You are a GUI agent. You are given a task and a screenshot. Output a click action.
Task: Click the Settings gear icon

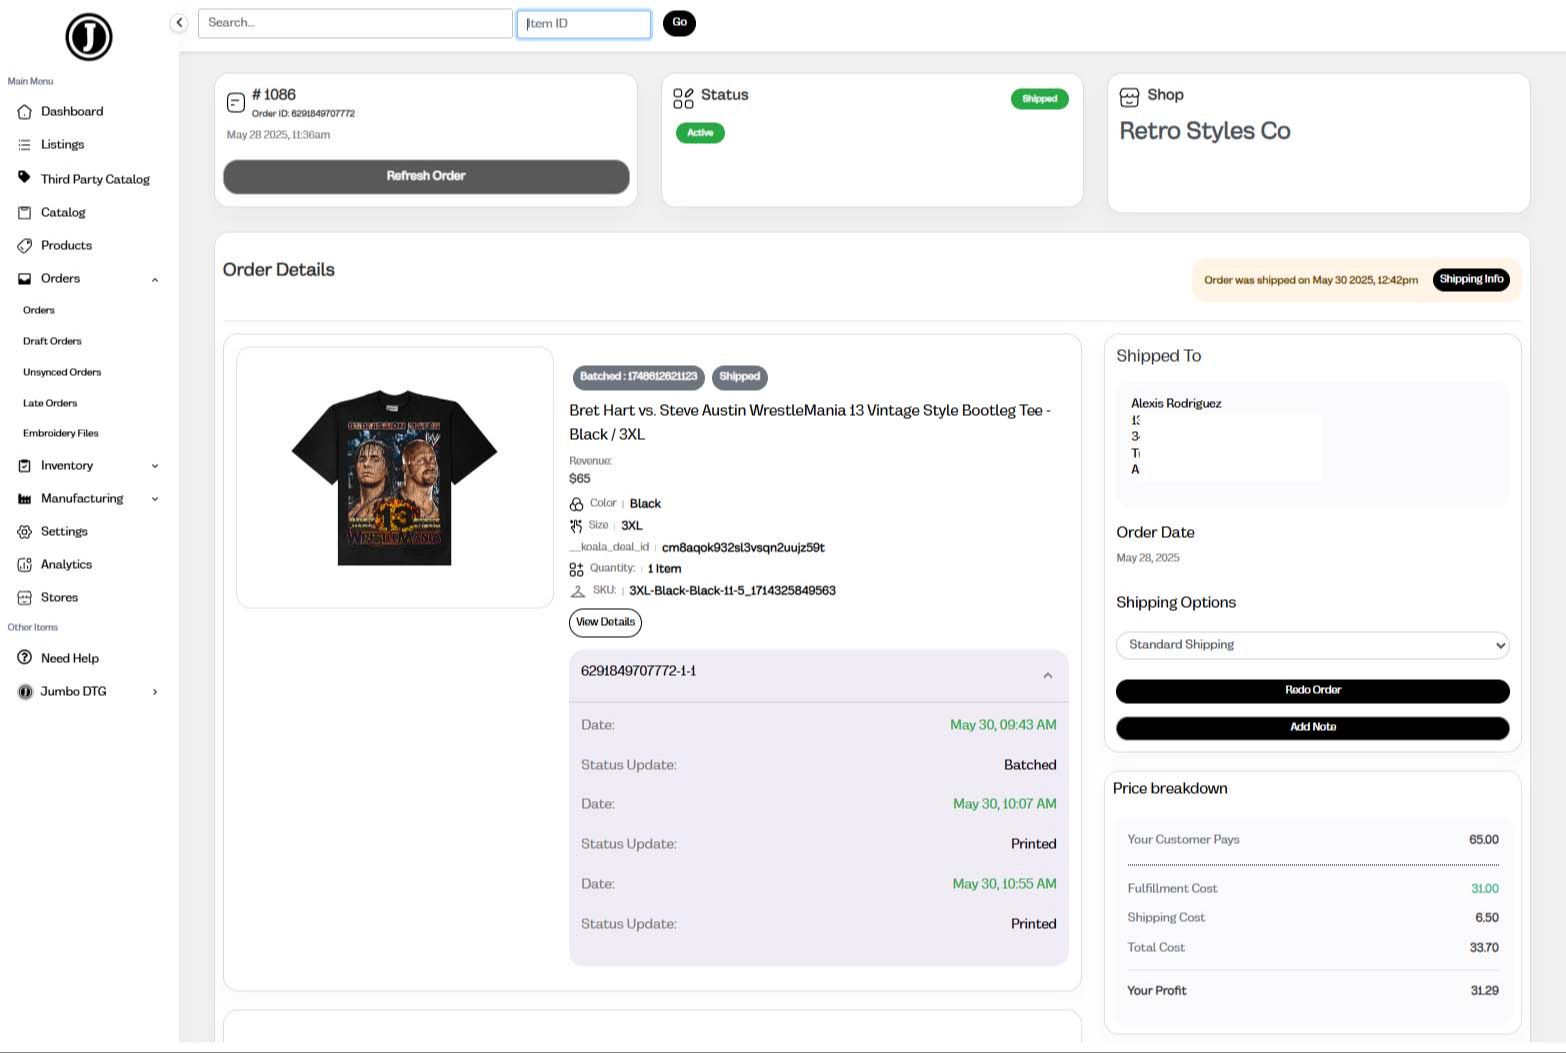[25, 532]
